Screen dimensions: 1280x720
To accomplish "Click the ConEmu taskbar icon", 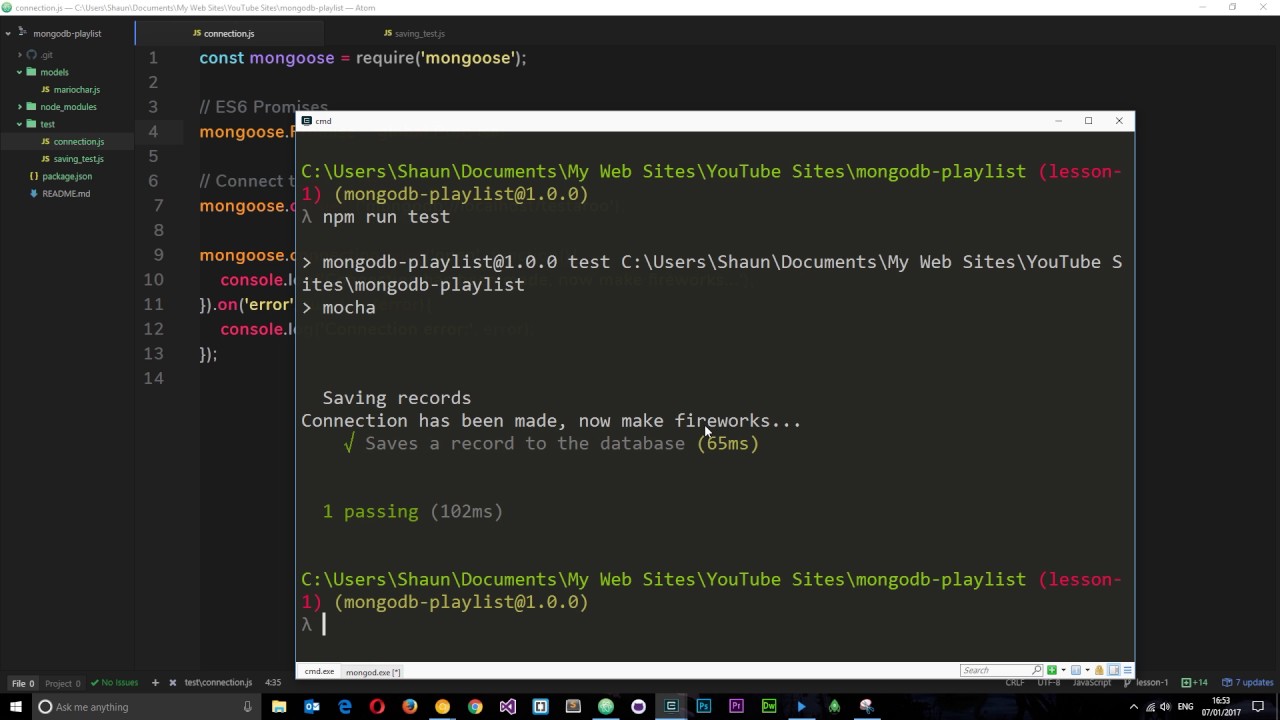I will (x=671, y=707).
